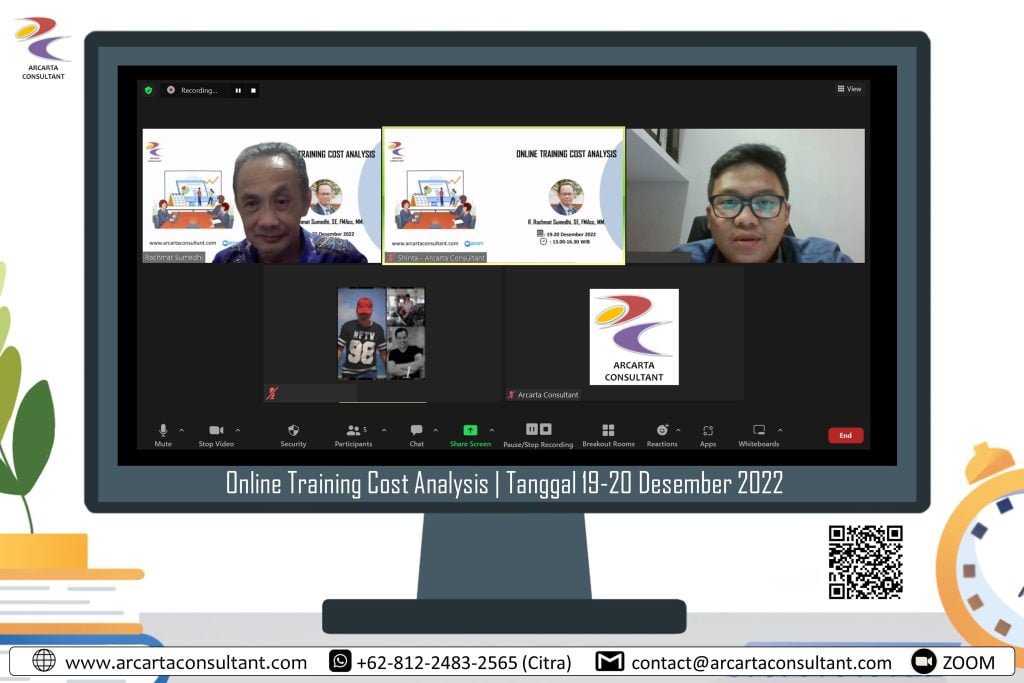Open the Chat panel
The height and width of the screenshot is (683, 1024).
[x=416, y=431]
